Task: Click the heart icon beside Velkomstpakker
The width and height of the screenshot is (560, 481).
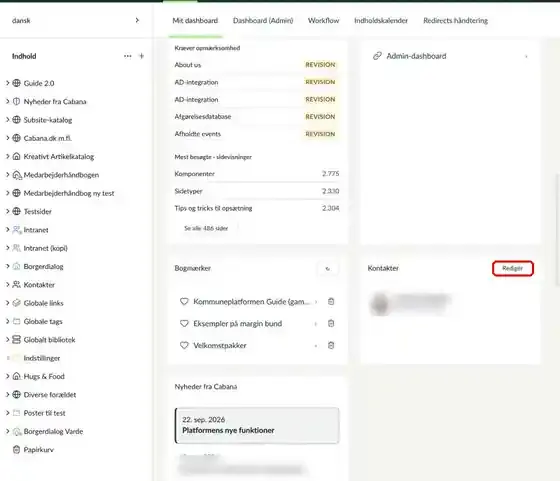Action: point(184,345)
